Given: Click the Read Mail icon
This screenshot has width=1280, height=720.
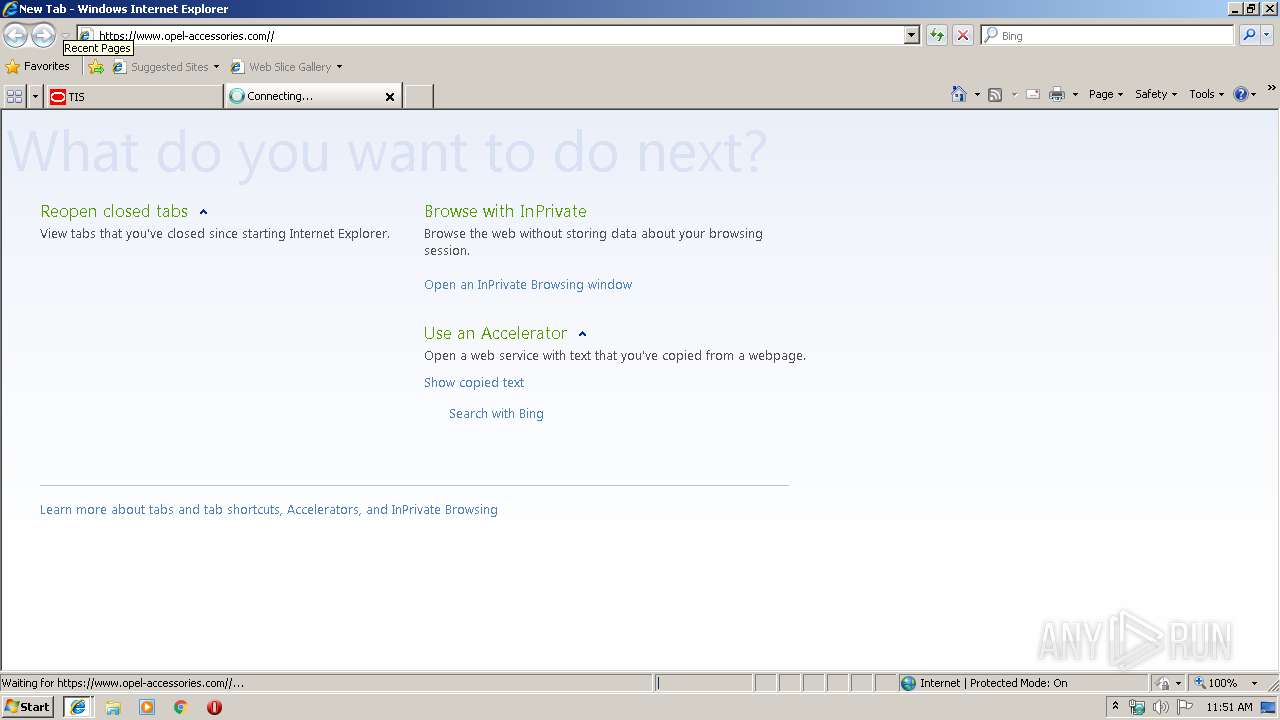Looking at the screenshot, I should click(1033, 94).
